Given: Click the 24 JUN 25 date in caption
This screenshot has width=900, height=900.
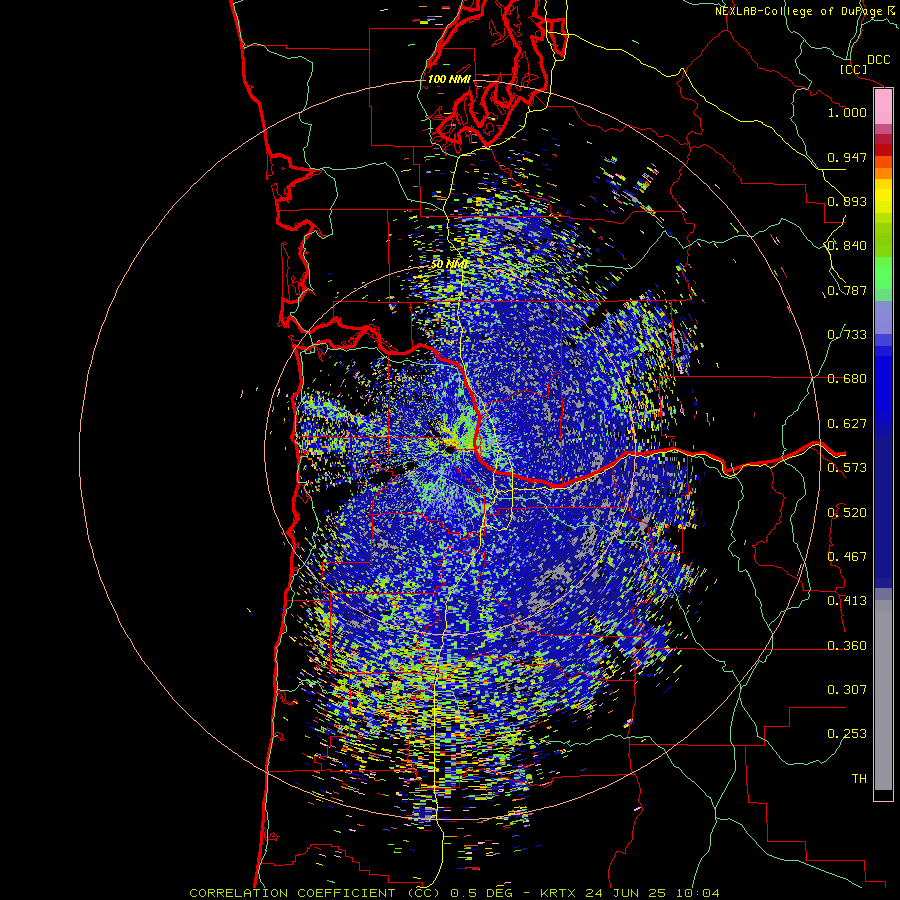Looking at the screenshot, I should [x=626, y=893].
